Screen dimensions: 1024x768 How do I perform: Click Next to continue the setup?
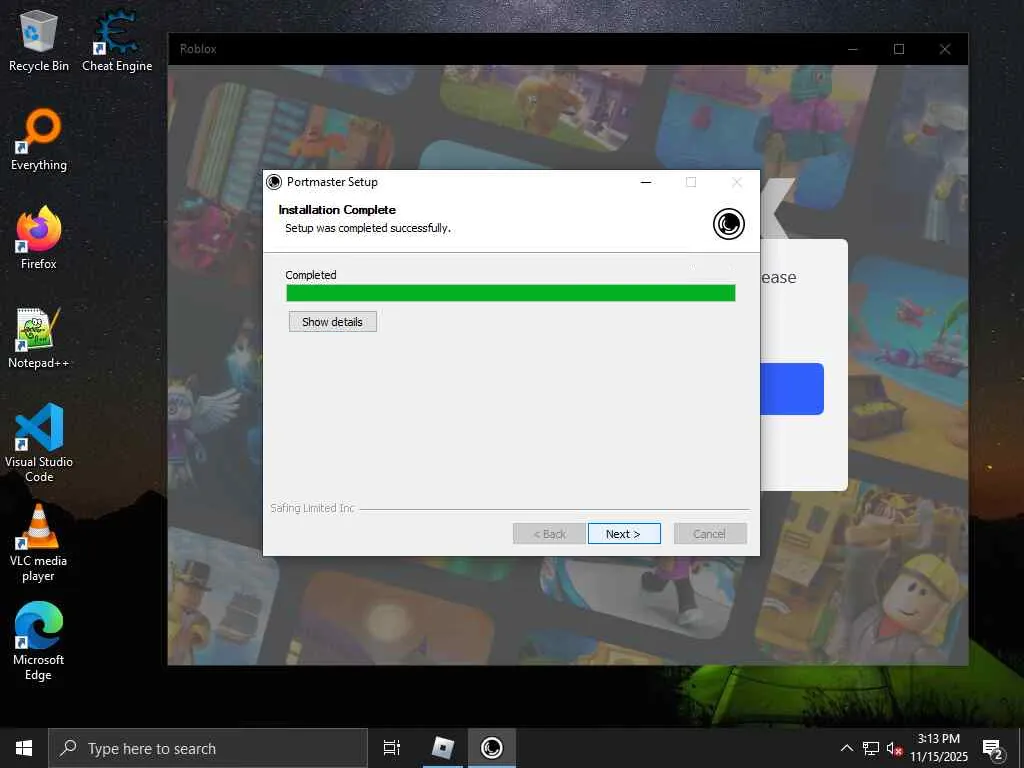(624, 534)
